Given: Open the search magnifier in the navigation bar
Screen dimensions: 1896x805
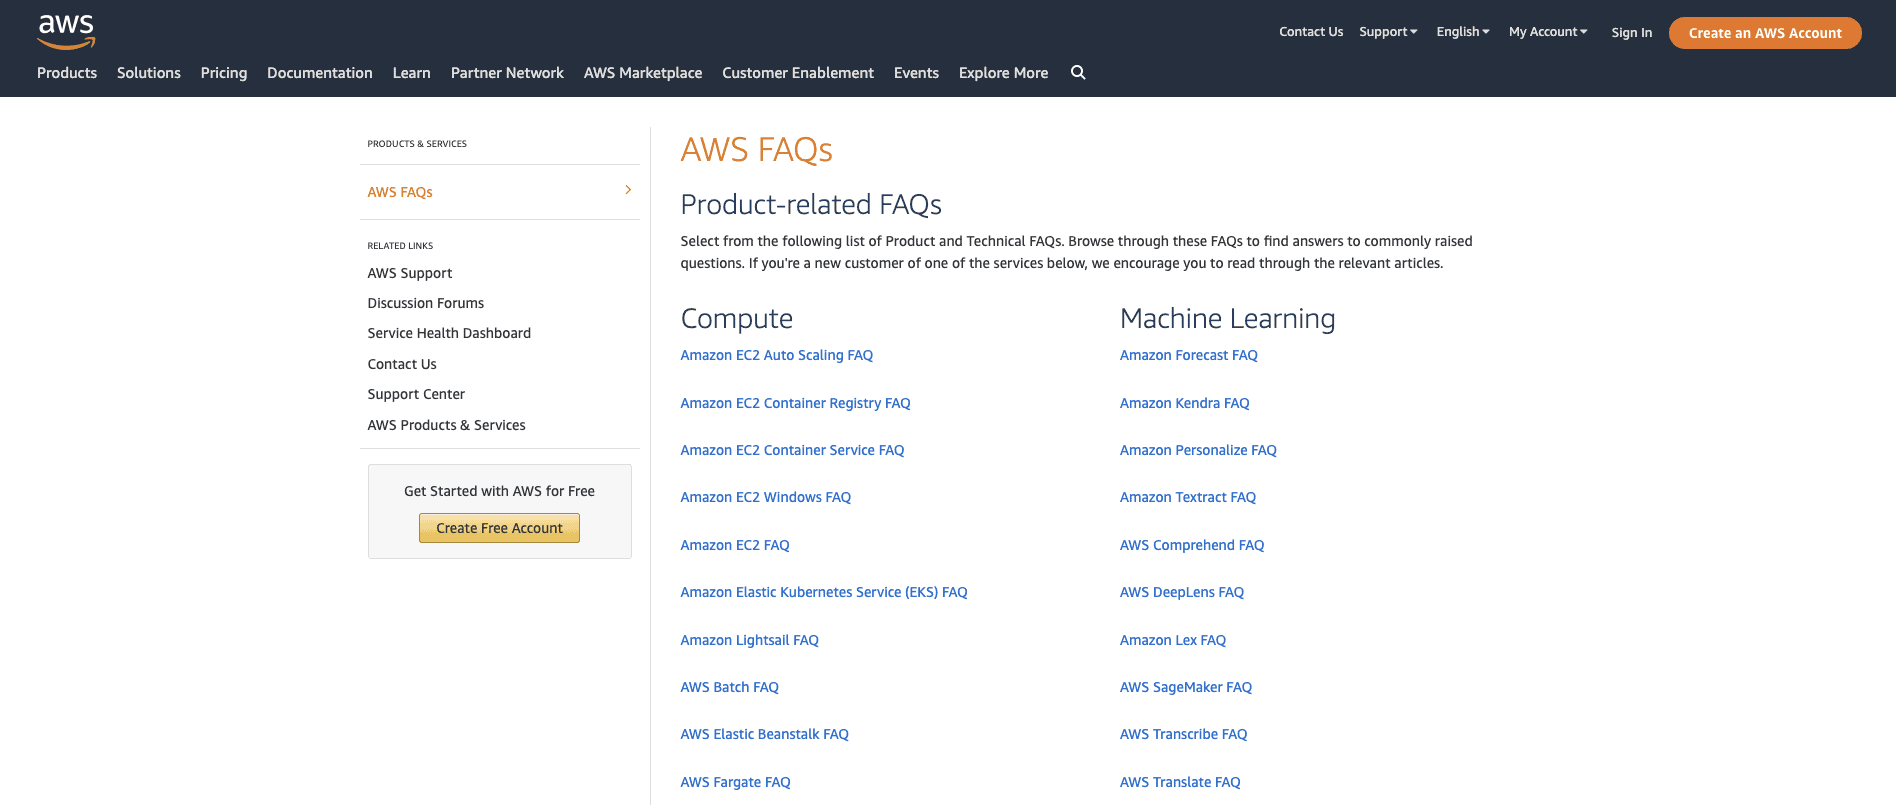Looking at the screenshot, I should (1078, 72).
